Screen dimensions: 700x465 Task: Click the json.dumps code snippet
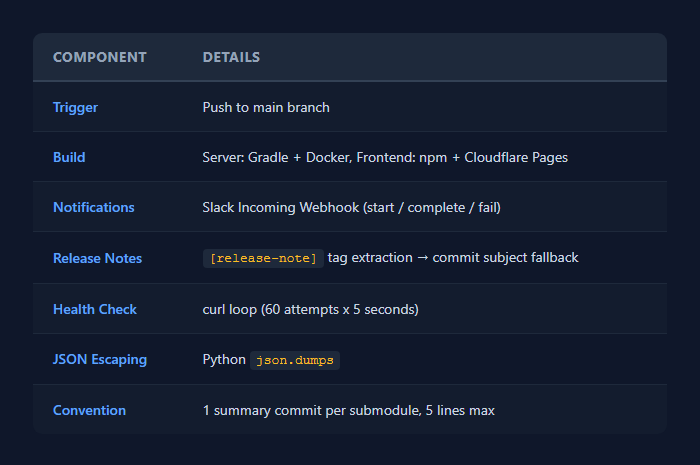pyautogui.click(x=295, y=360)
